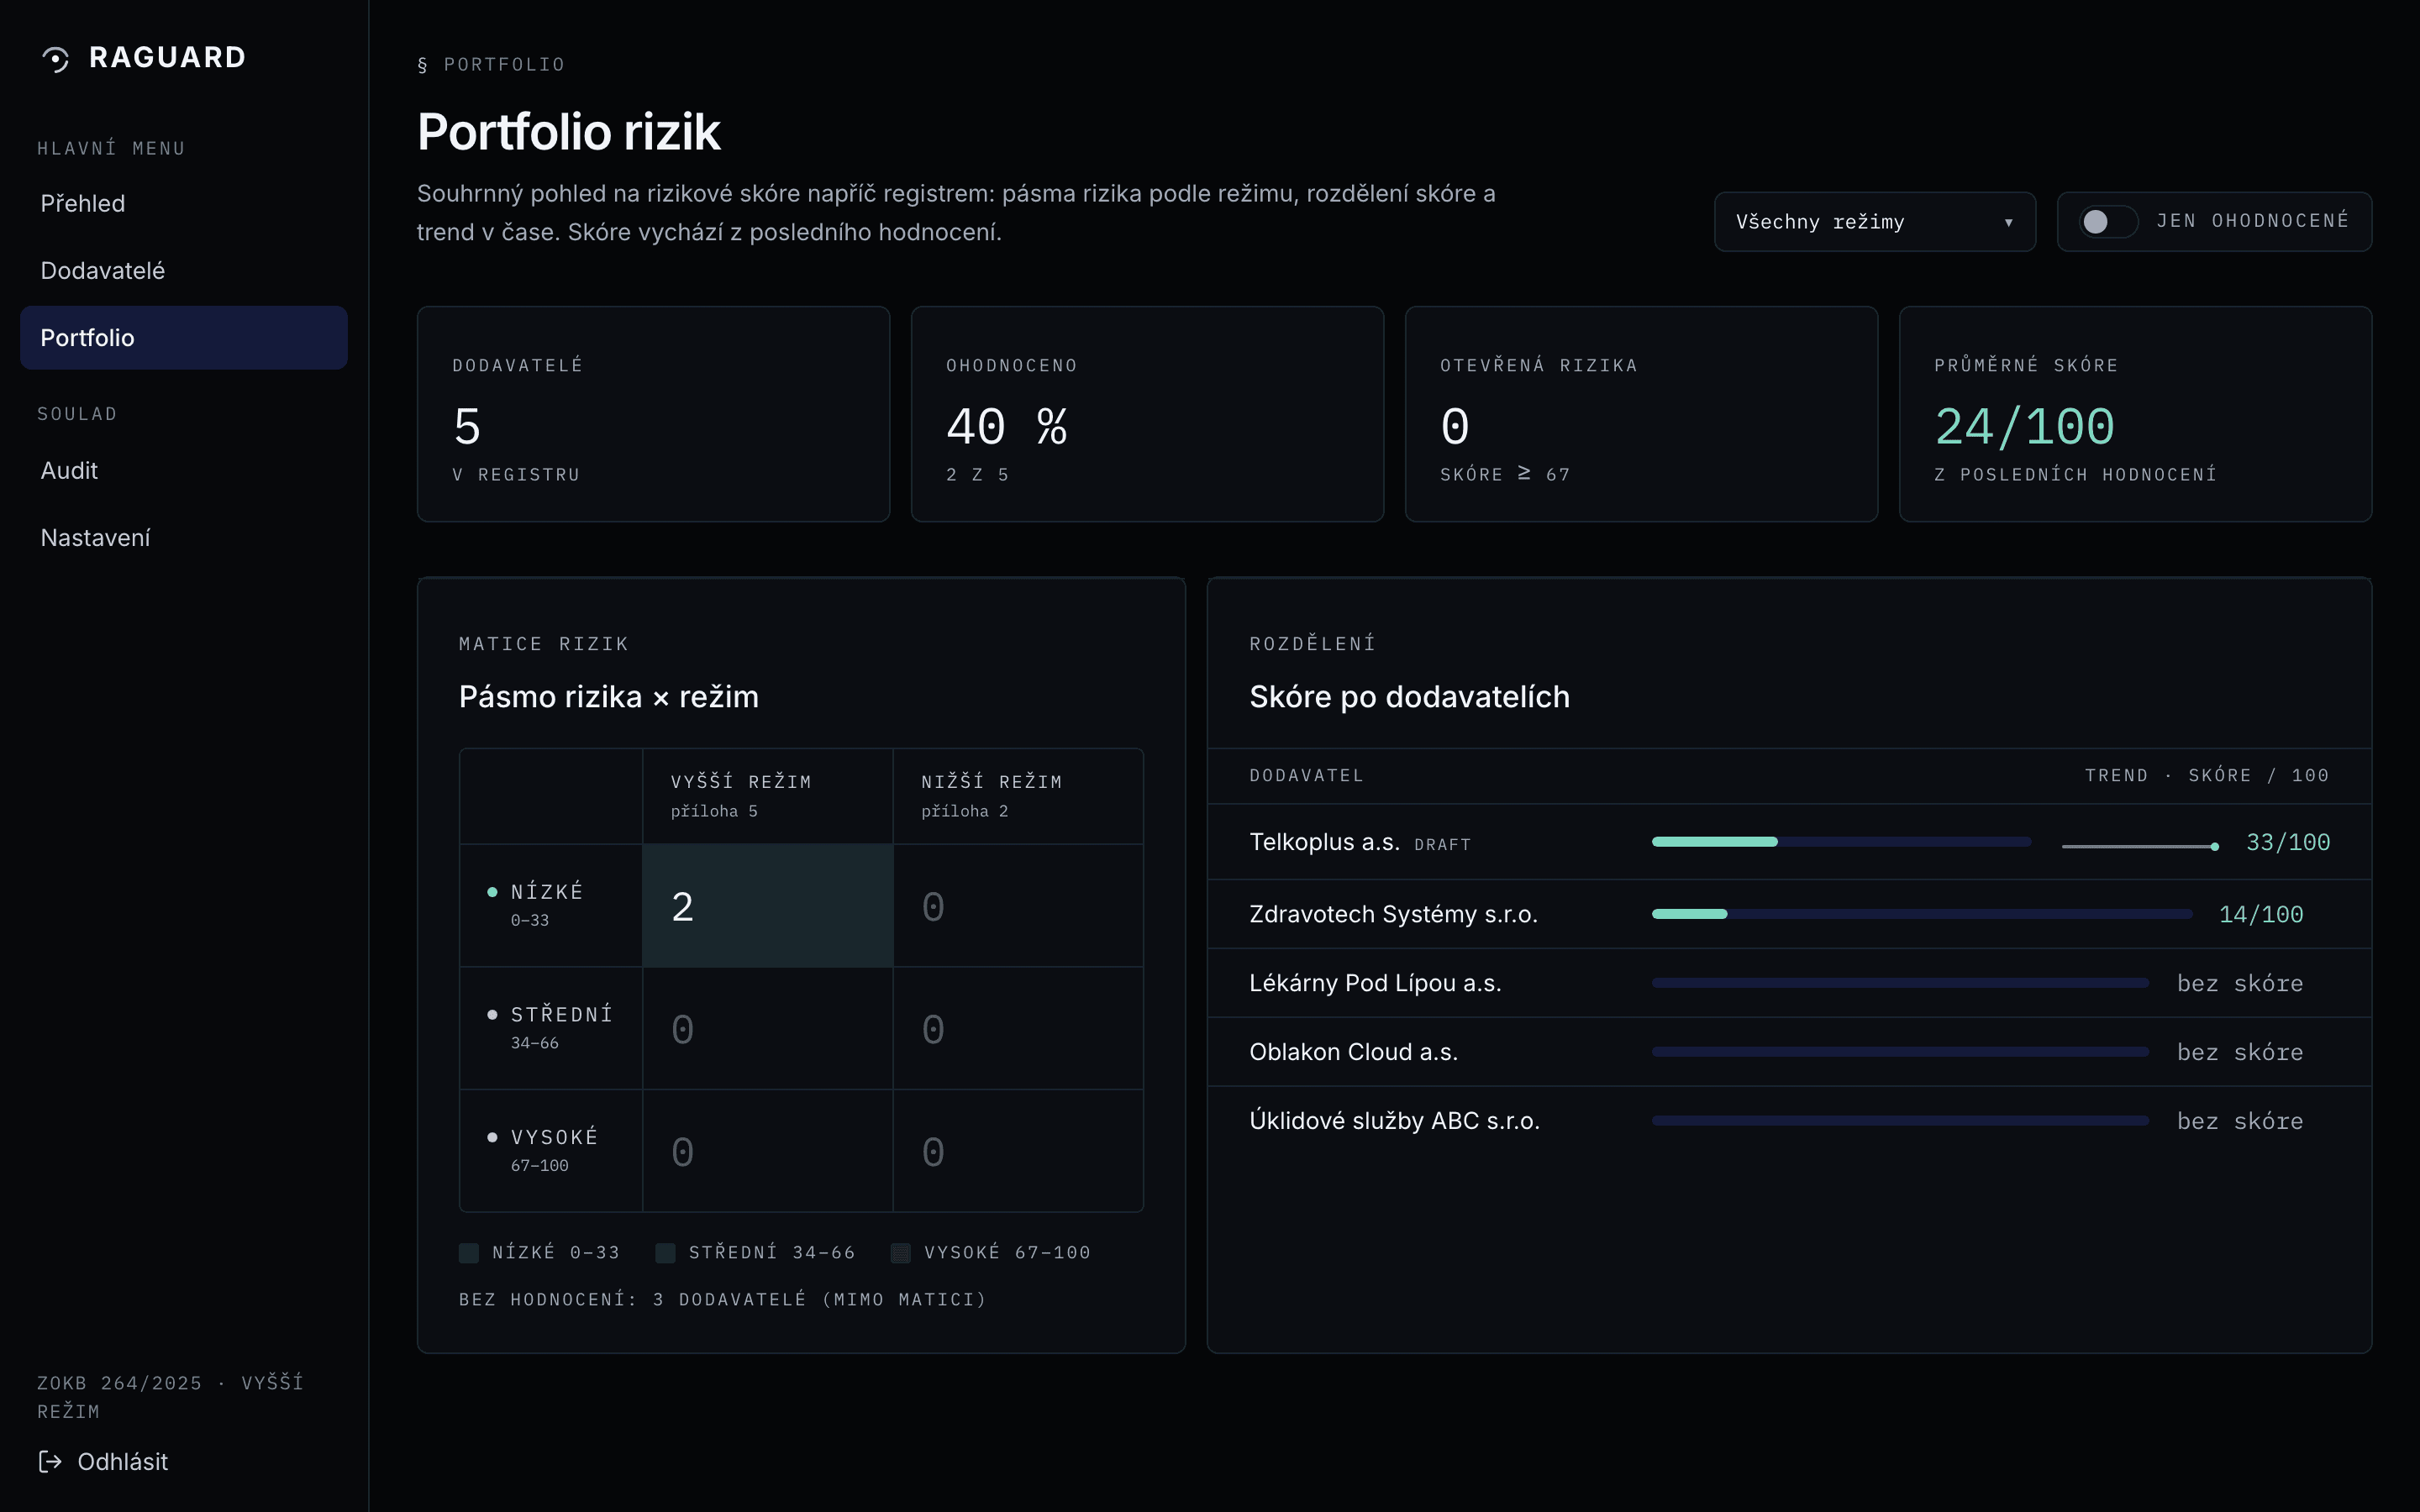The image size is (2420, 1512).
Task: Click the Průměrné skóre 24/100 card
Action: coord(2135,414)
